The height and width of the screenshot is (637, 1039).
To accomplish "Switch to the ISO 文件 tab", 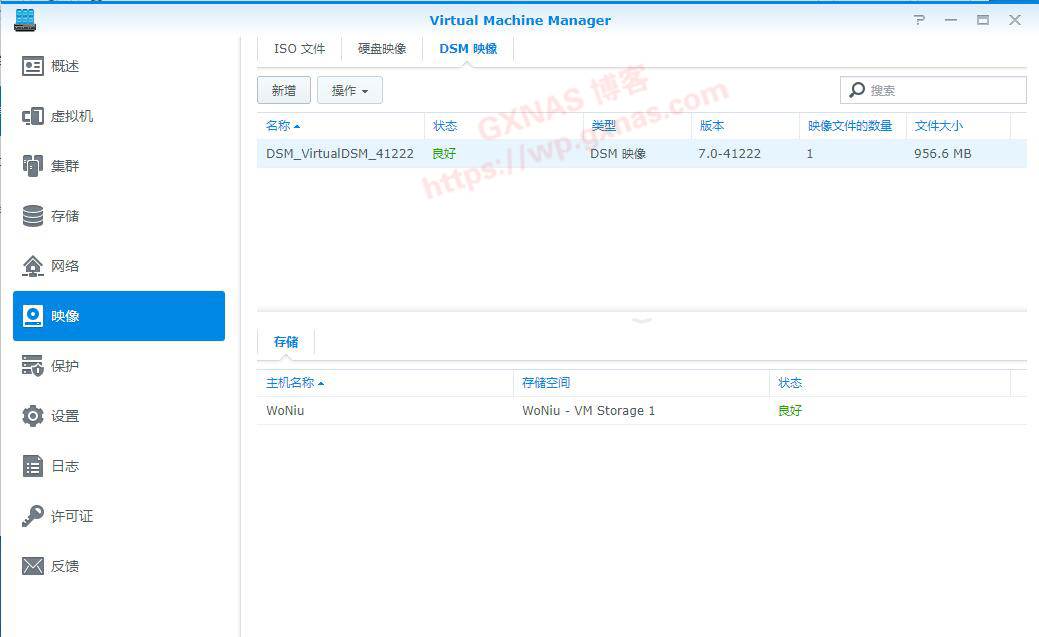I will pyautogui.click(x=299, y=49).
